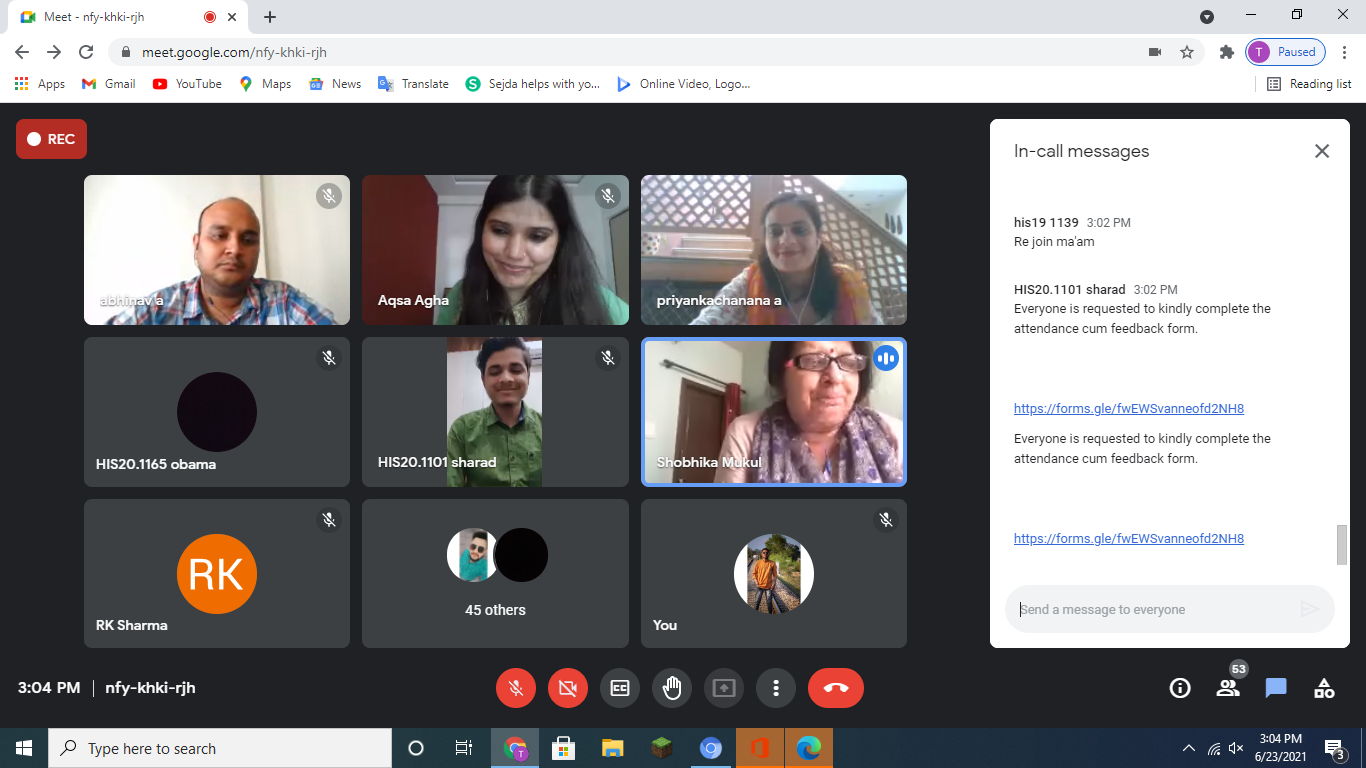
Task: Click the red Leave call button
Action: [835, 688]
